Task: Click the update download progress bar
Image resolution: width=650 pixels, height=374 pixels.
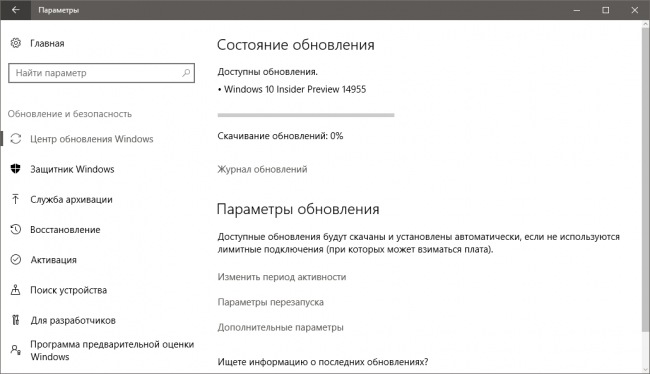Action: pyautogui.click(x=306, y=115)
